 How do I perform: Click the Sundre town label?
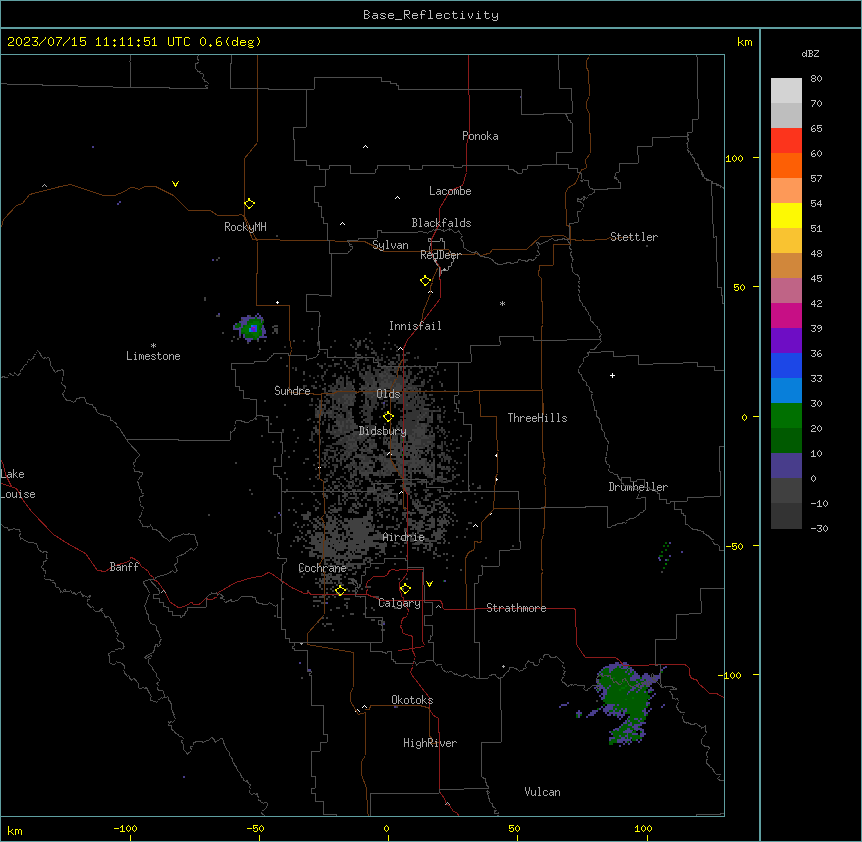[x=292, y=391]
